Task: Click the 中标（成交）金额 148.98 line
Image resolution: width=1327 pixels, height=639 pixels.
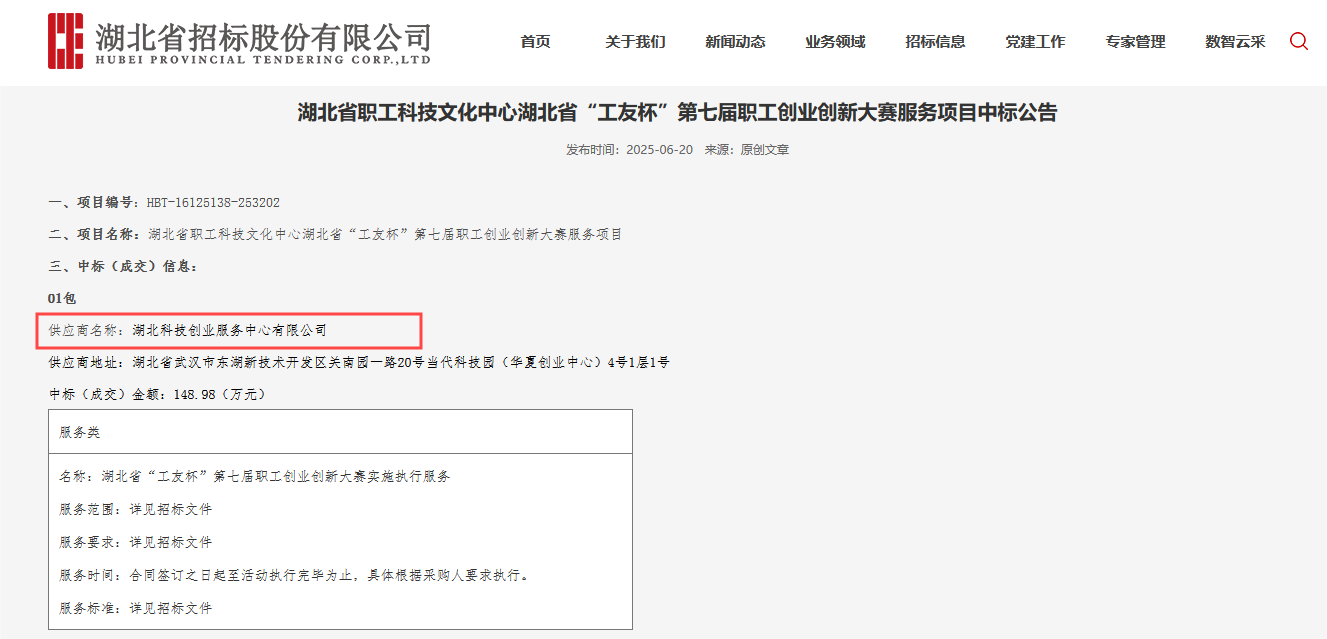Action: 158,394
